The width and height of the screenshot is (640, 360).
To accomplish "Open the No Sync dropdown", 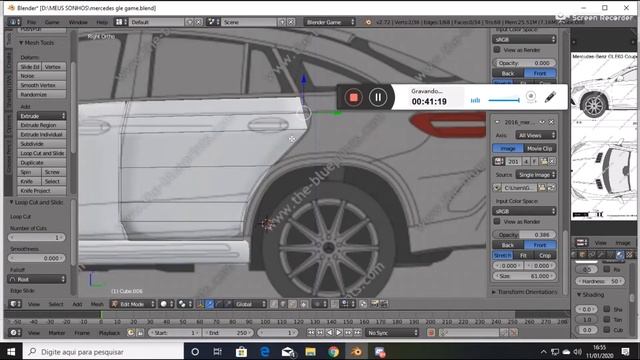I will coord(392,333).
